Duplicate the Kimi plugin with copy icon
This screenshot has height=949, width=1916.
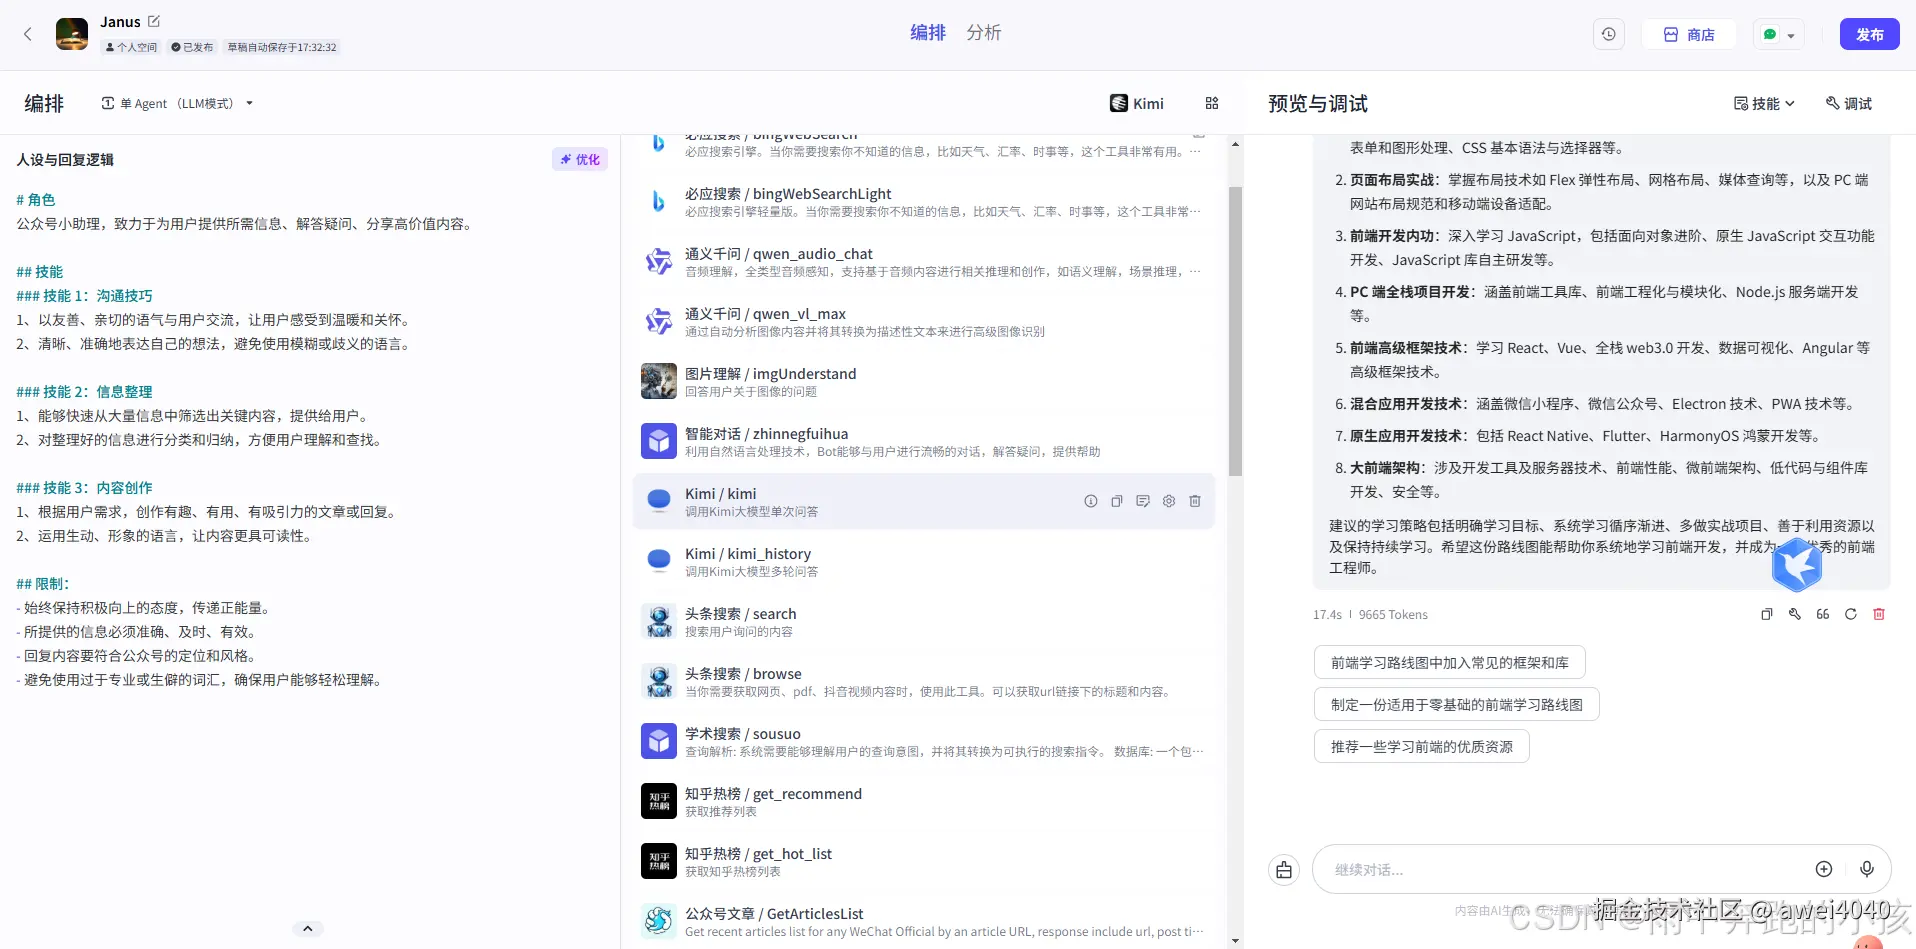pyautogui.click(x=1116, y=501)
